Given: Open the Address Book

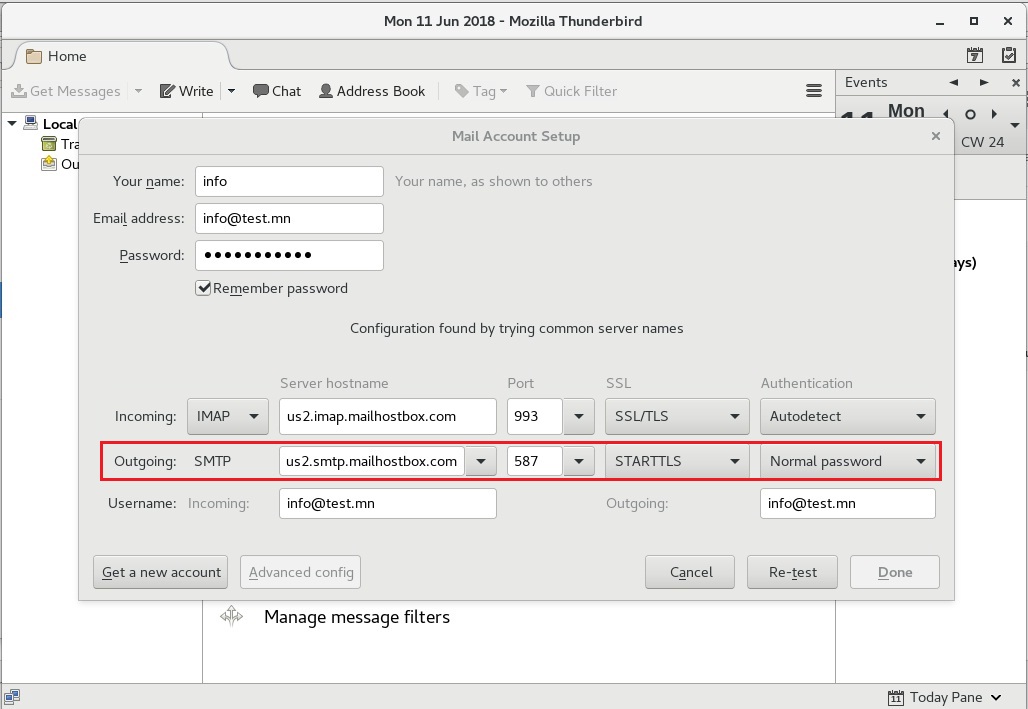Looking at the screenshot, I should (x=372, y=91).
